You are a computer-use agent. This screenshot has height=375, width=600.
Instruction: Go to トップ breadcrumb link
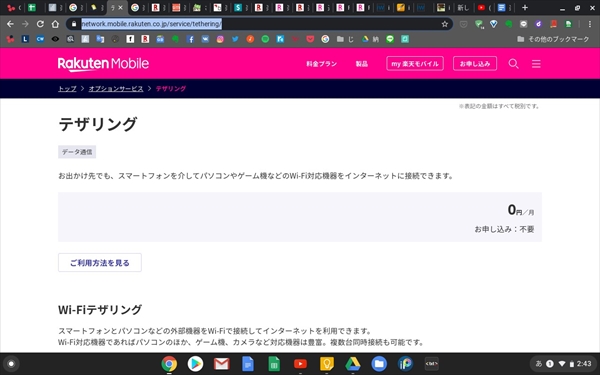[67, 89]
